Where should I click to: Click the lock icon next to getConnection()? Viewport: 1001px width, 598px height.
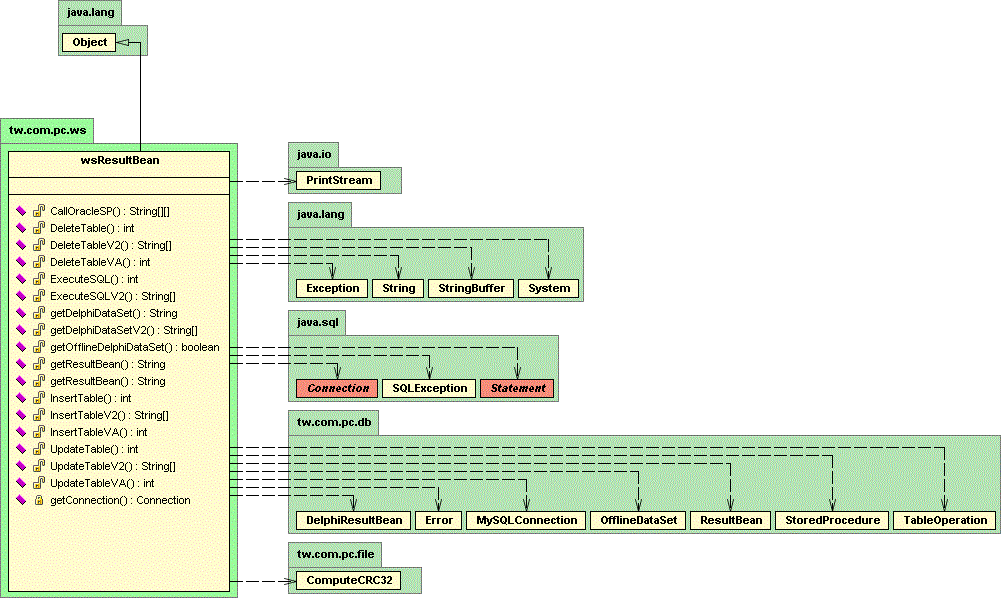[38, 500]
